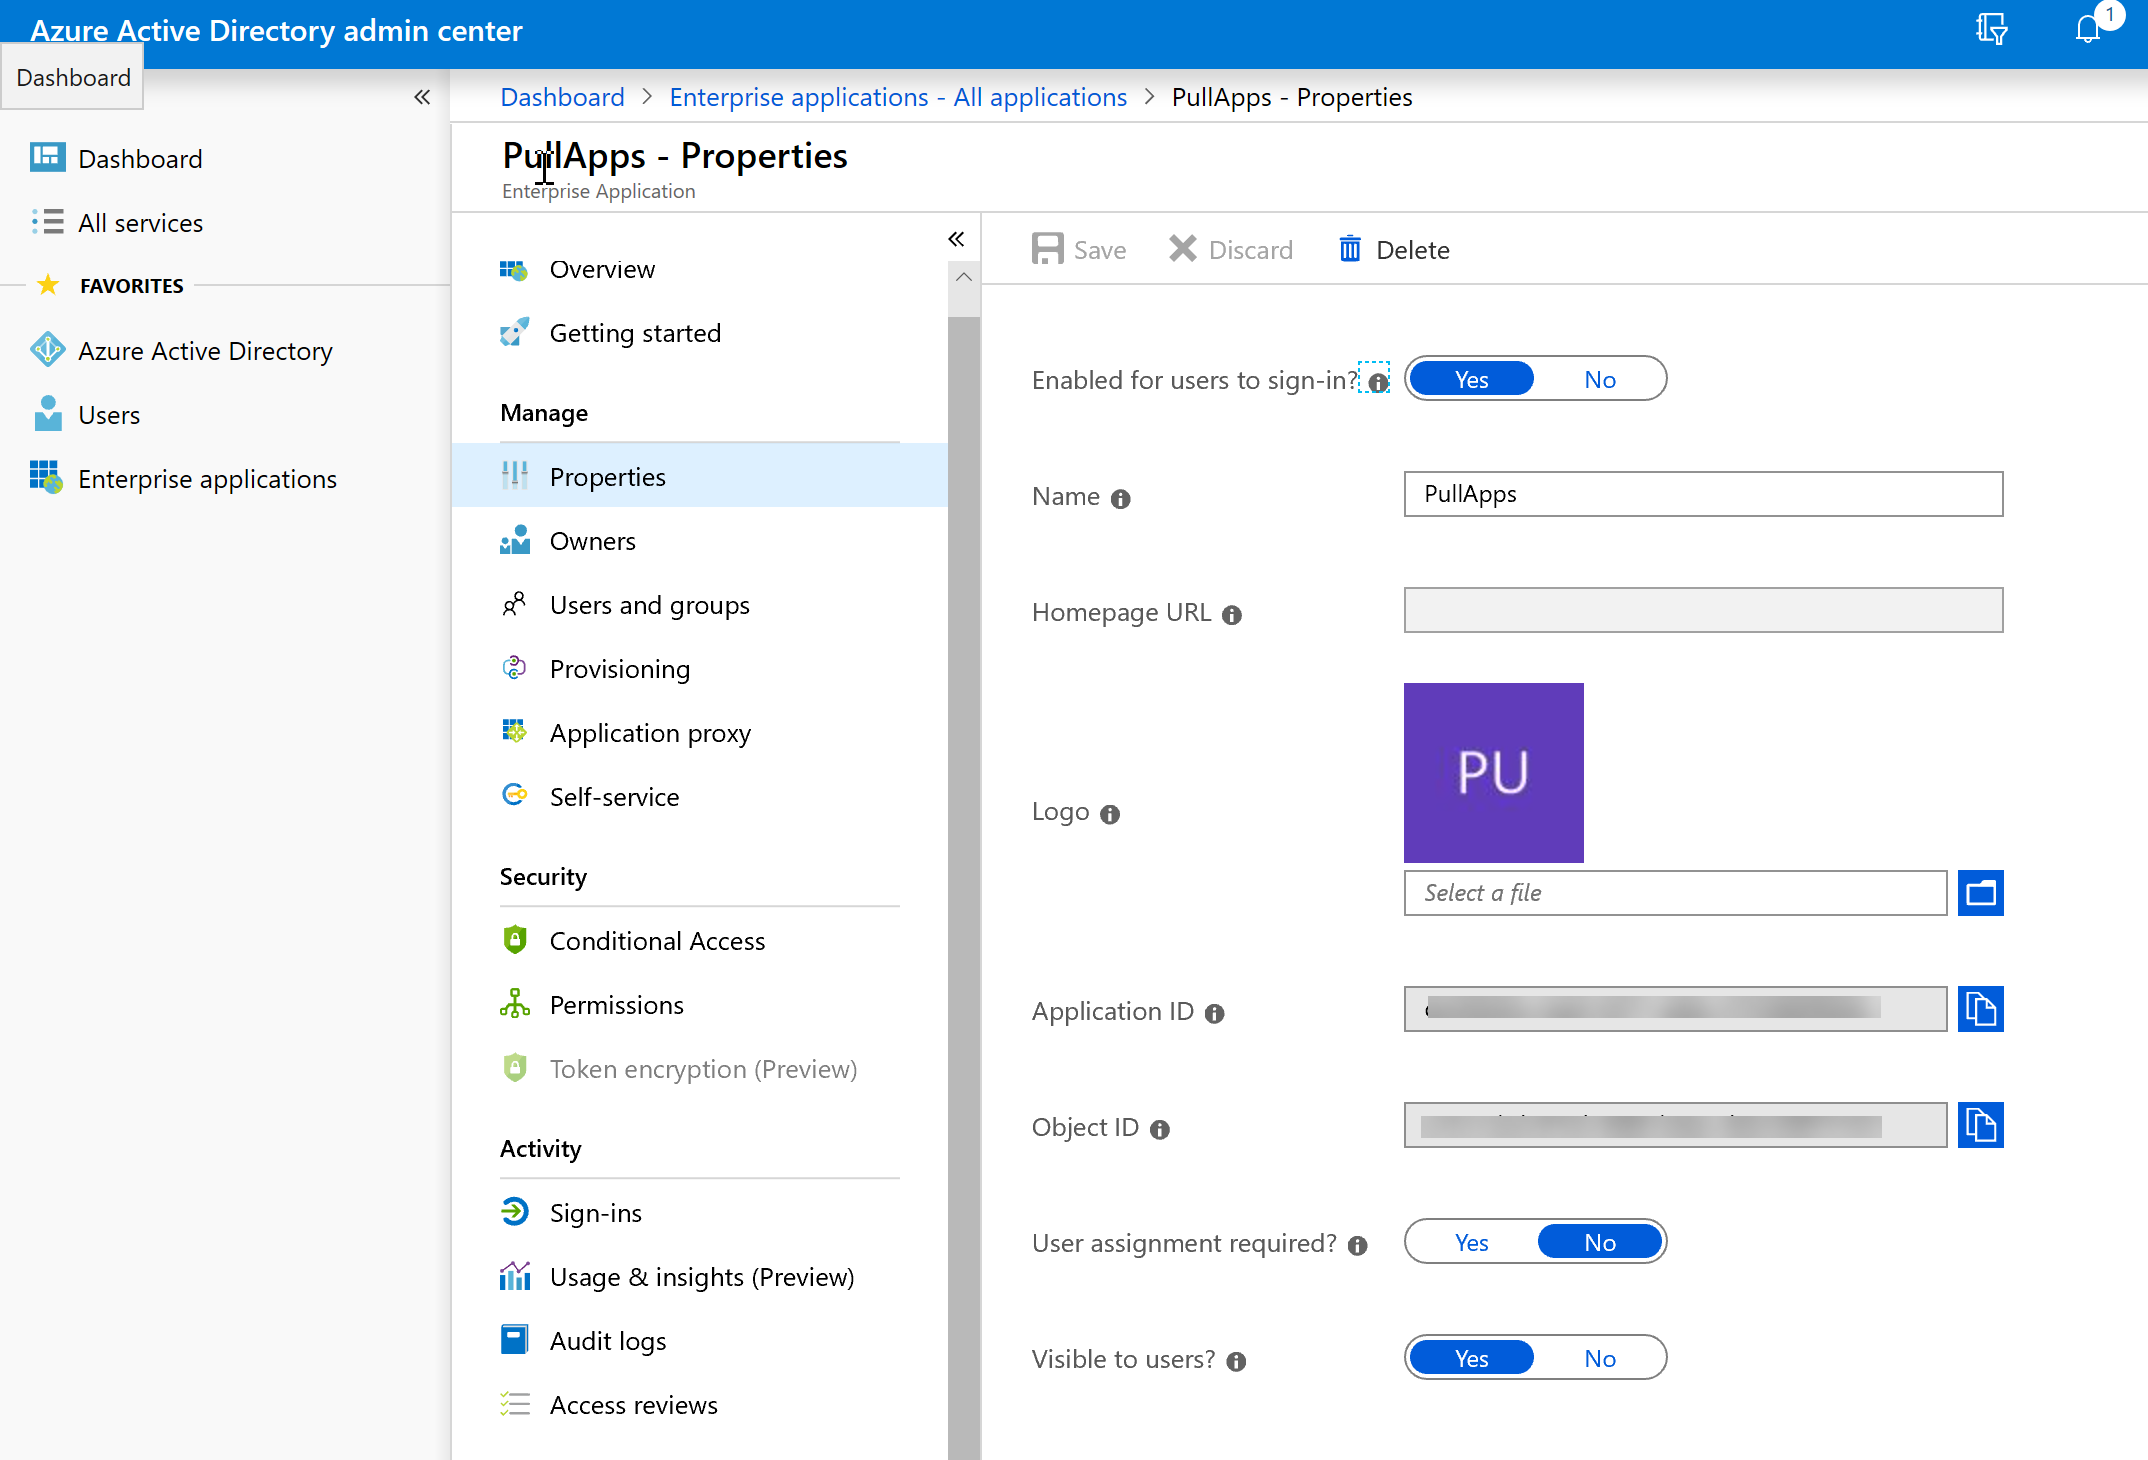The height and width of the screenshot is (1460, 2148).
Task: Delete the PullApps application
Action: click(x=1394, y=249)
